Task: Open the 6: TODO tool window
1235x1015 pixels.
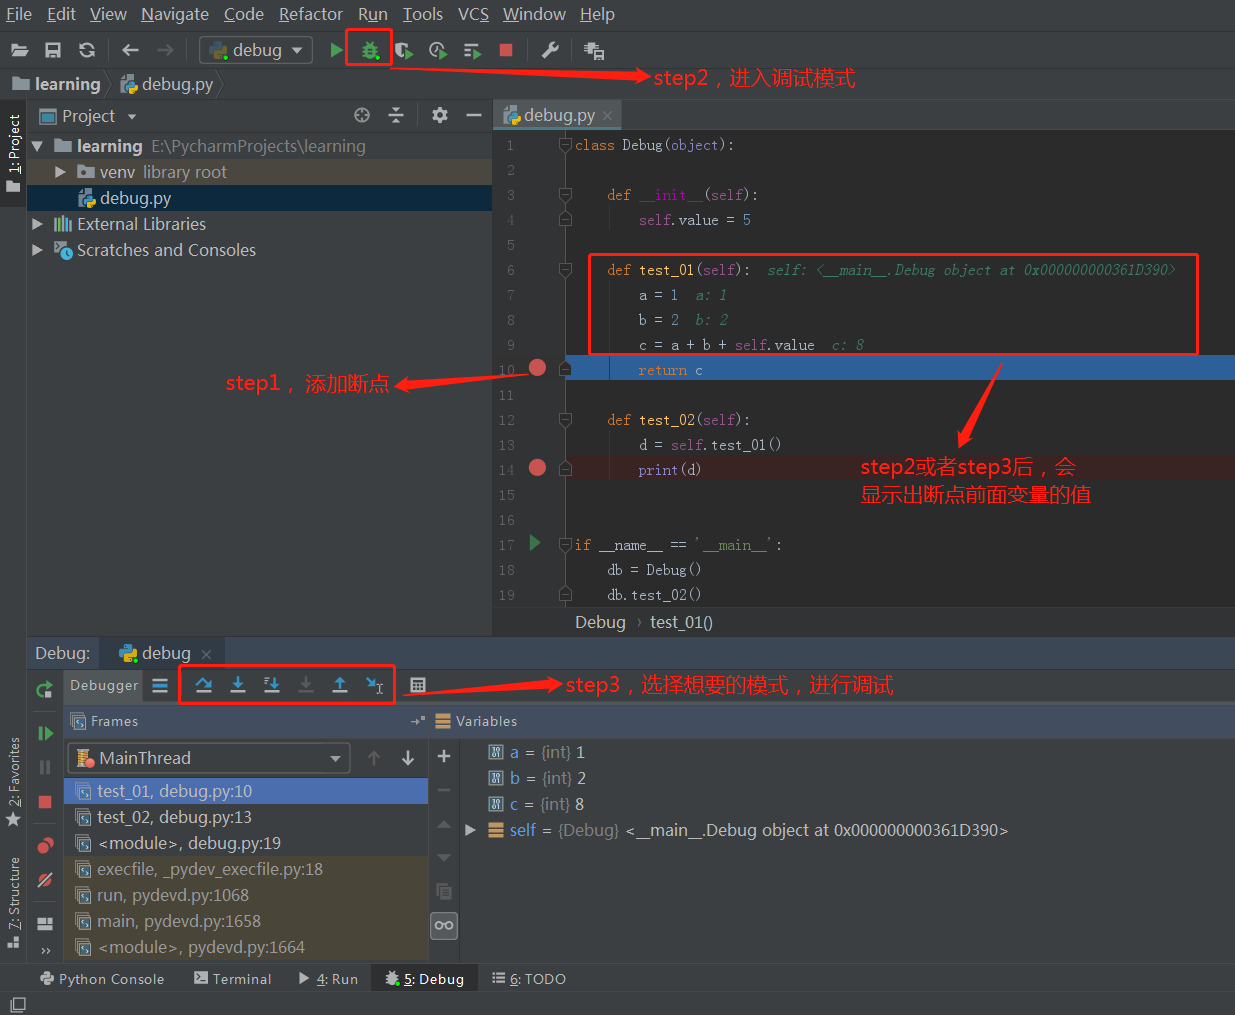Action: (x=529, y=979)
